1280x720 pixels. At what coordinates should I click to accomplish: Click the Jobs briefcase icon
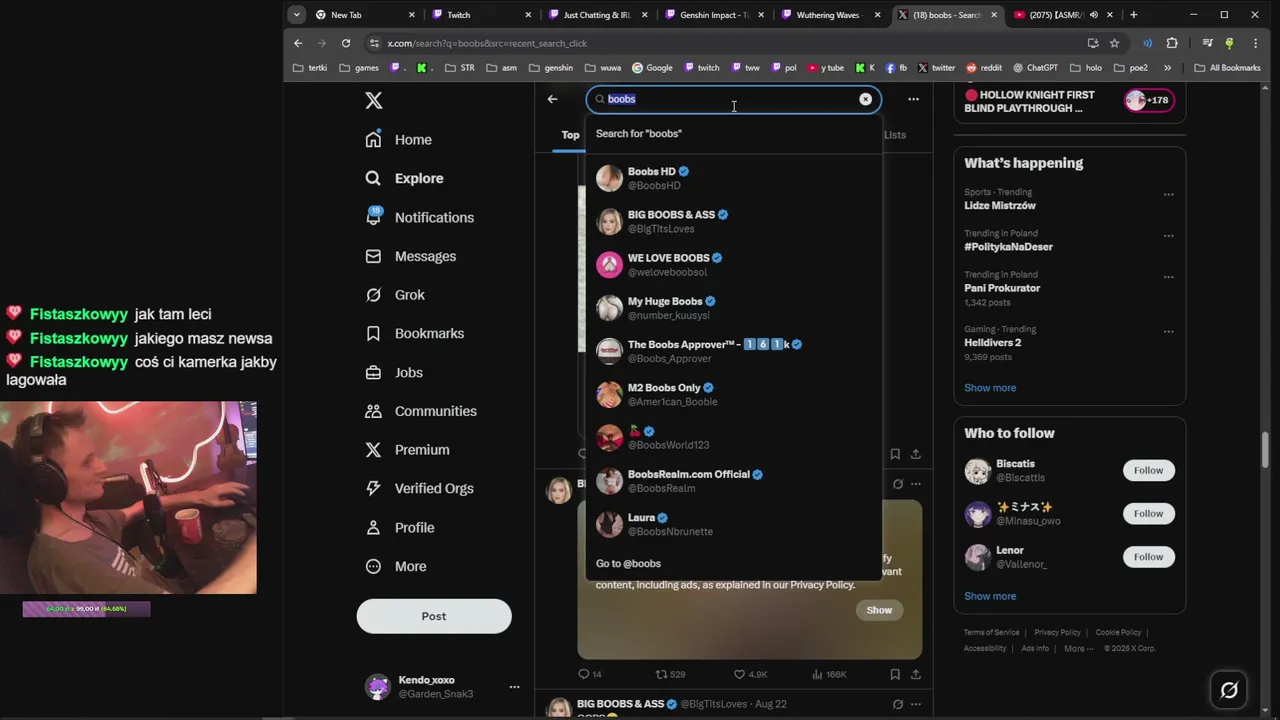[x=373, y=372]
